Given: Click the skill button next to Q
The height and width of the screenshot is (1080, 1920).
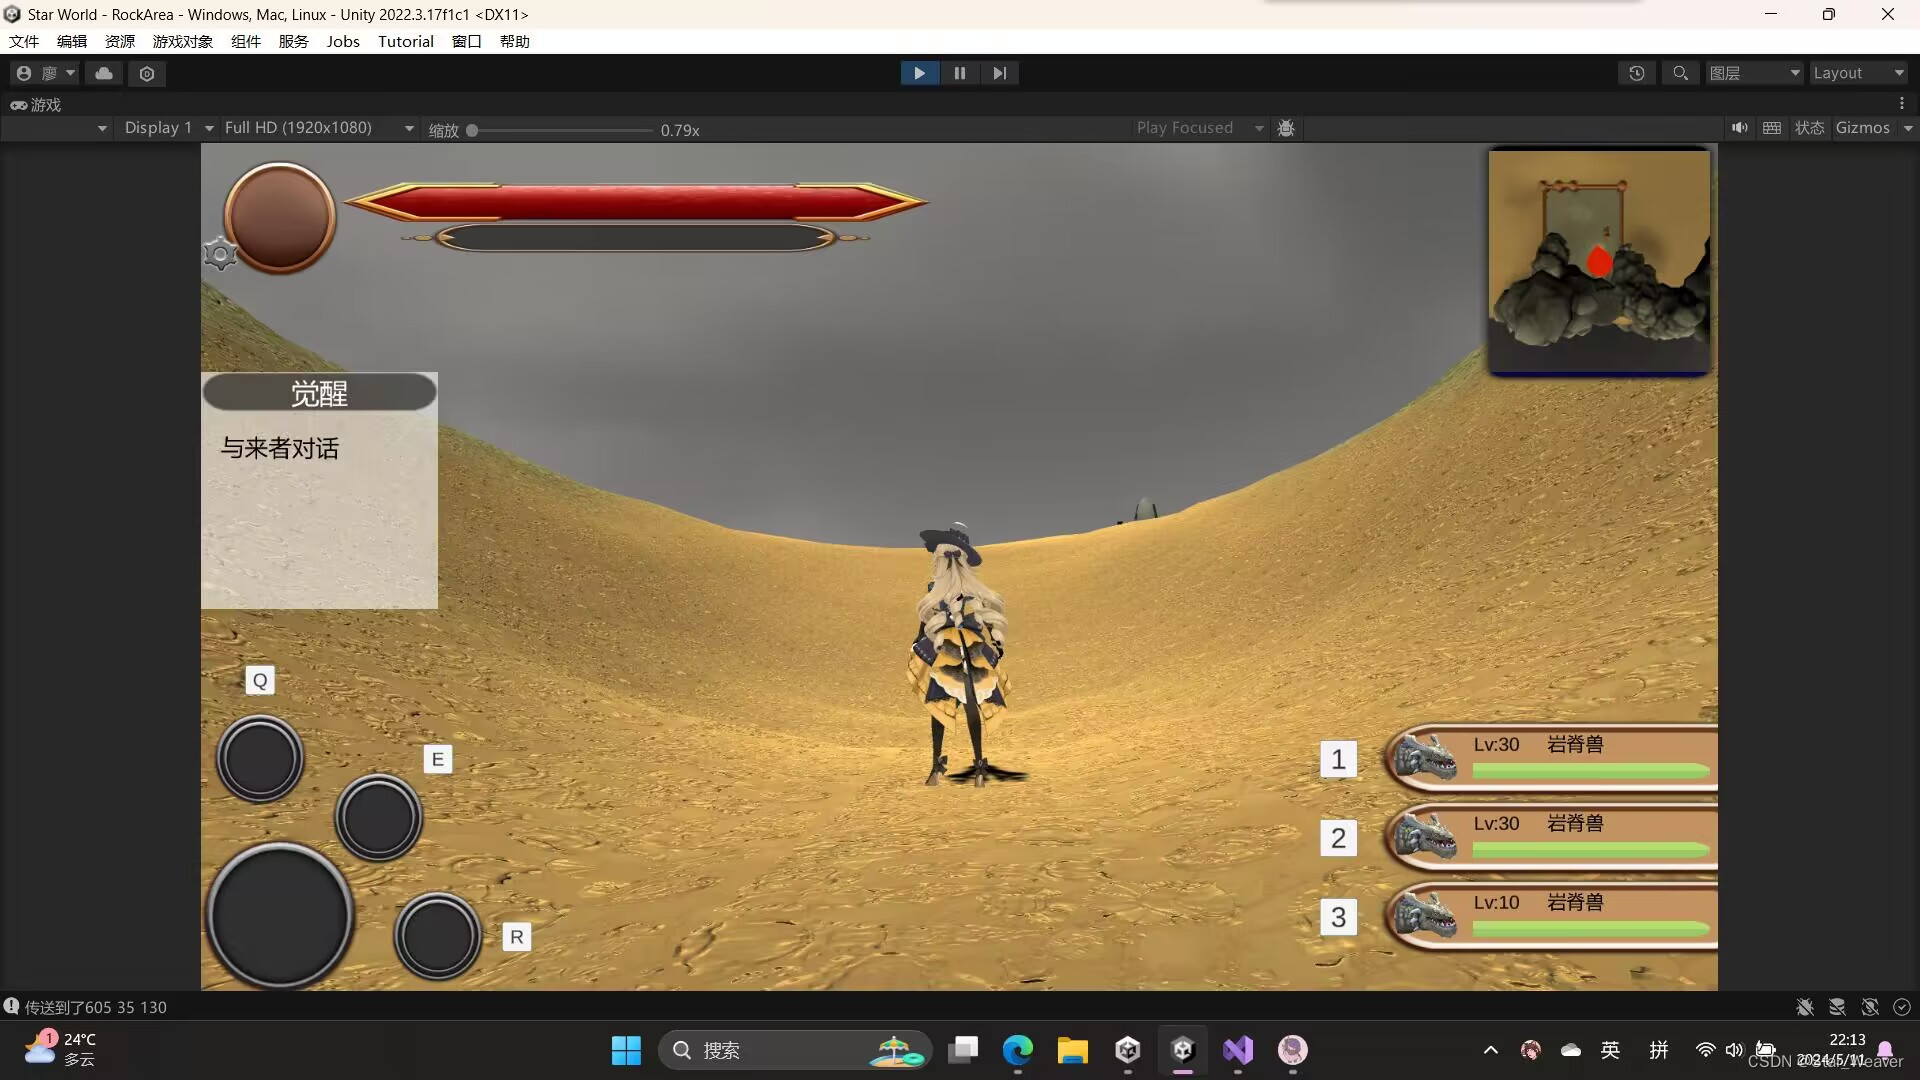Looking at the screenshot, I should coord(260,759).
